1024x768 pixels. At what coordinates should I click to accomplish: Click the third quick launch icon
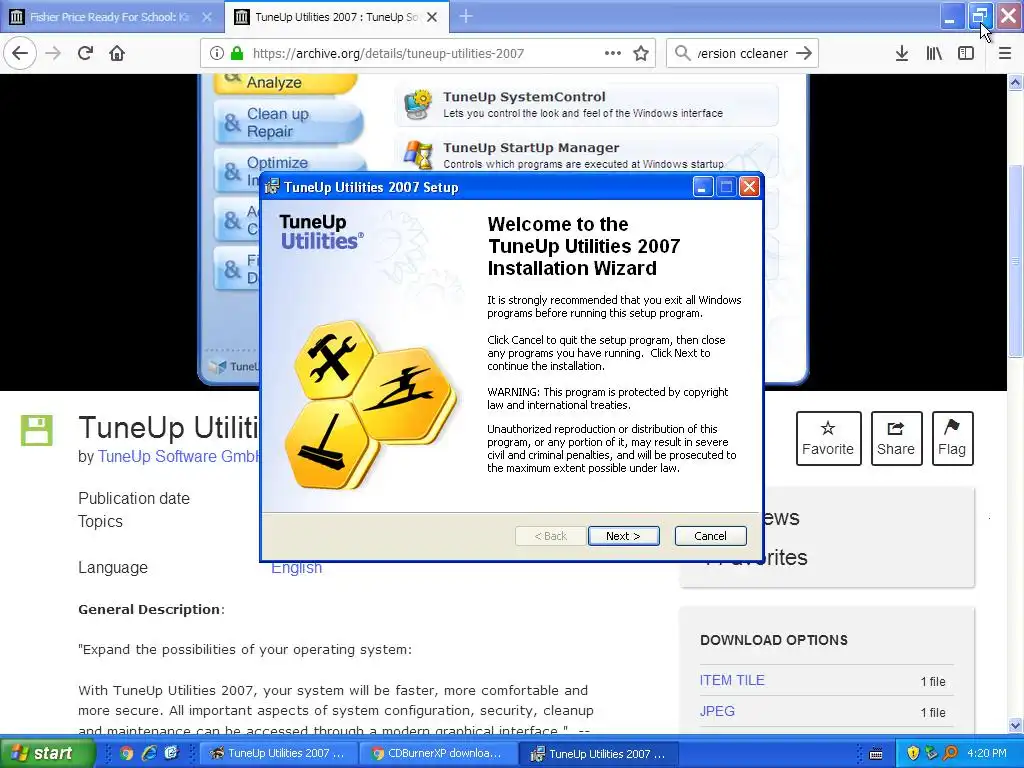pos(171,754)
